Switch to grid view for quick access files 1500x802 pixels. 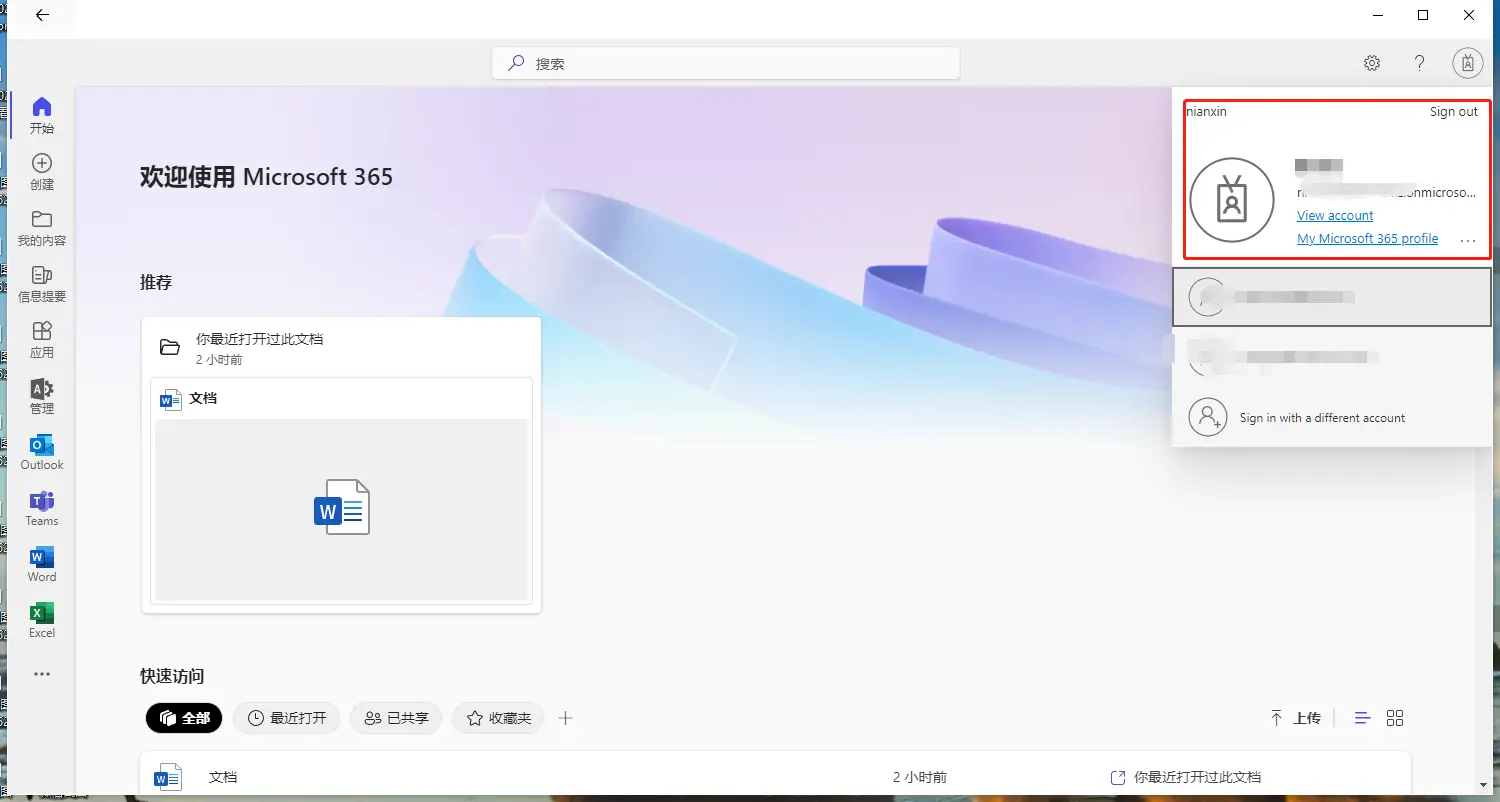pos(1394,717)
